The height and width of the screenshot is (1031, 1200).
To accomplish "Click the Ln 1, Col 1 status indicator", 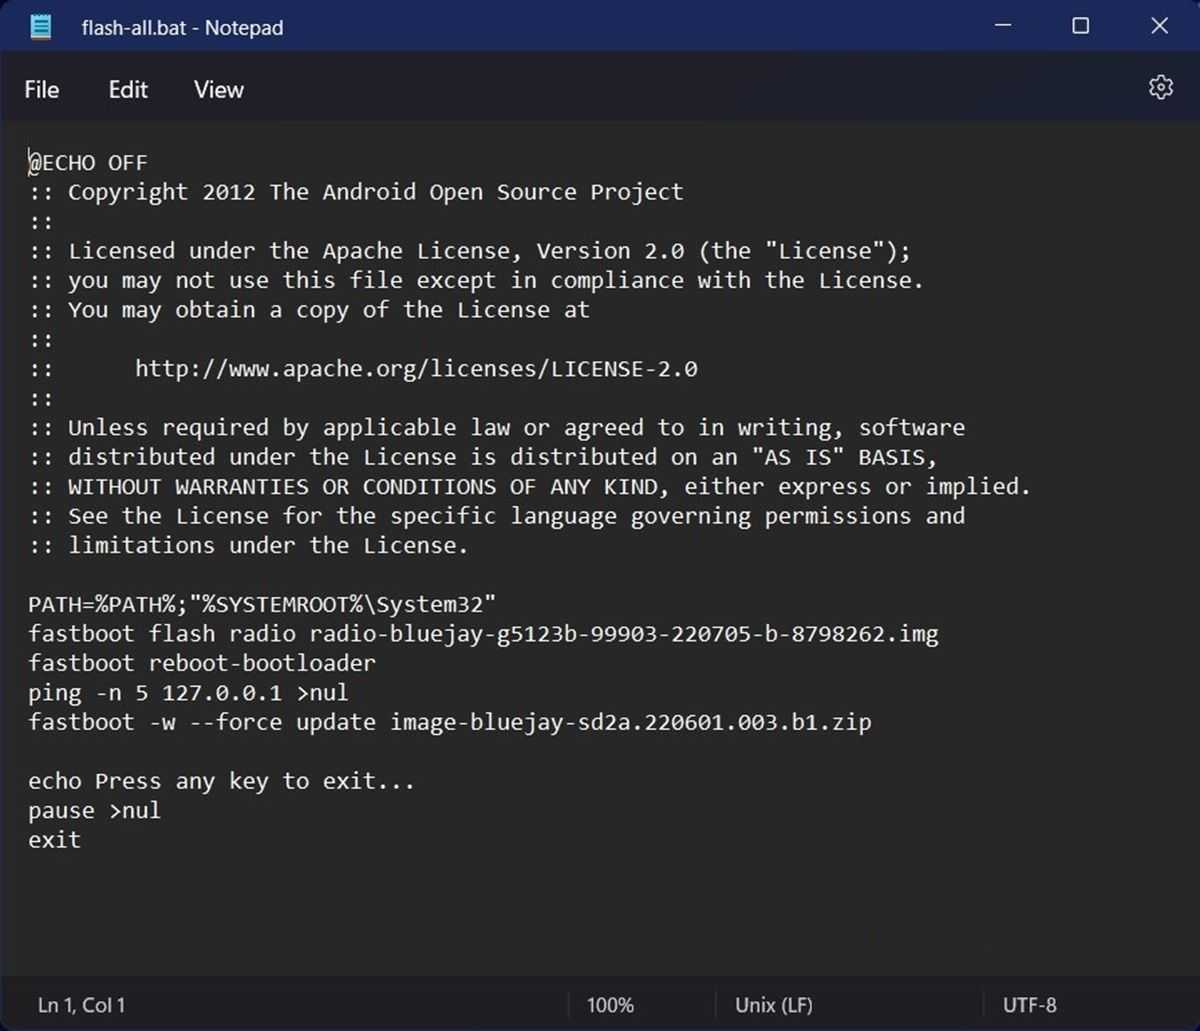I will tap(82, 1005).
